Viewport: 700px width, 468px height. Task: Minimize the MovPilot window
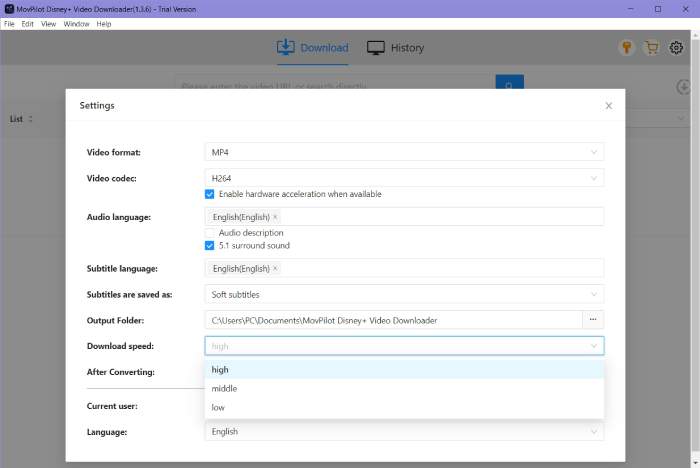click(x=630, y=9)
